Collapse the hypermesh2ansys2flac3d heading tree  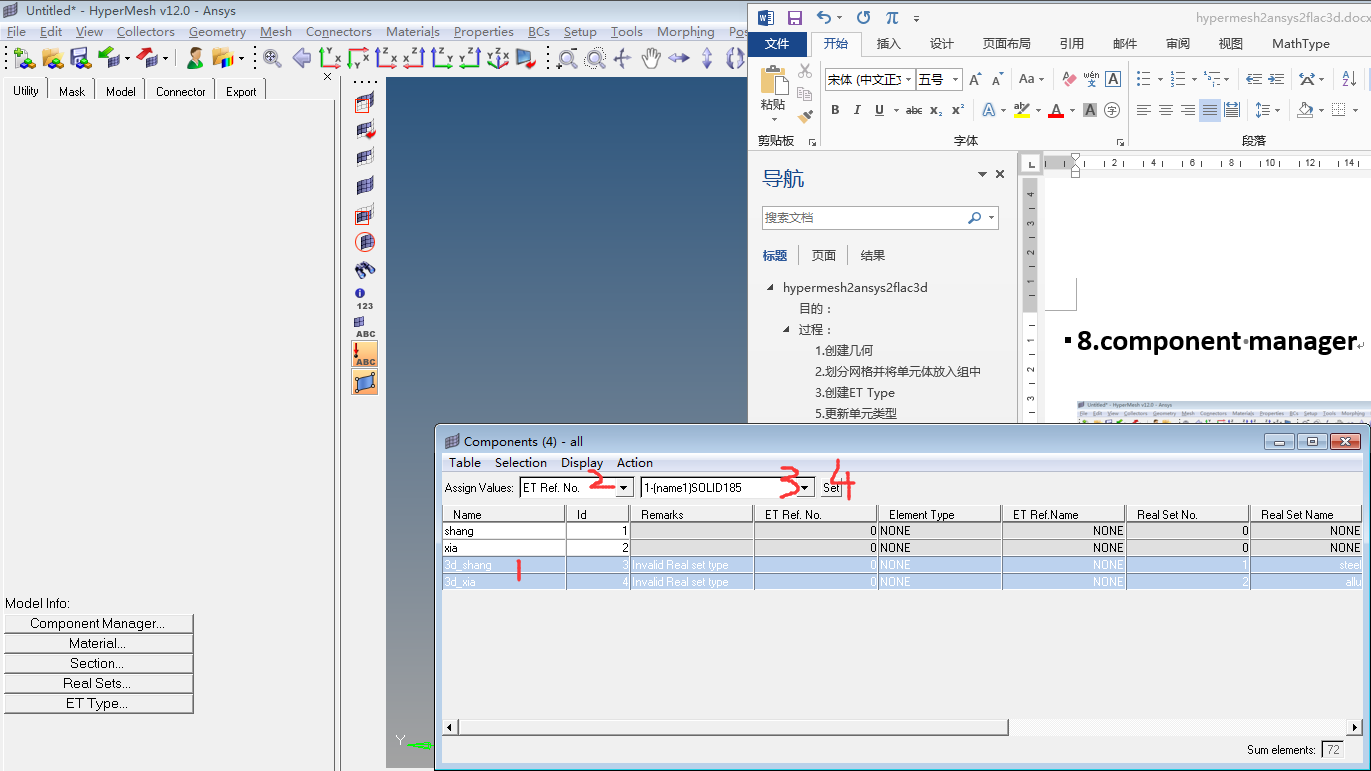point(770,288)
